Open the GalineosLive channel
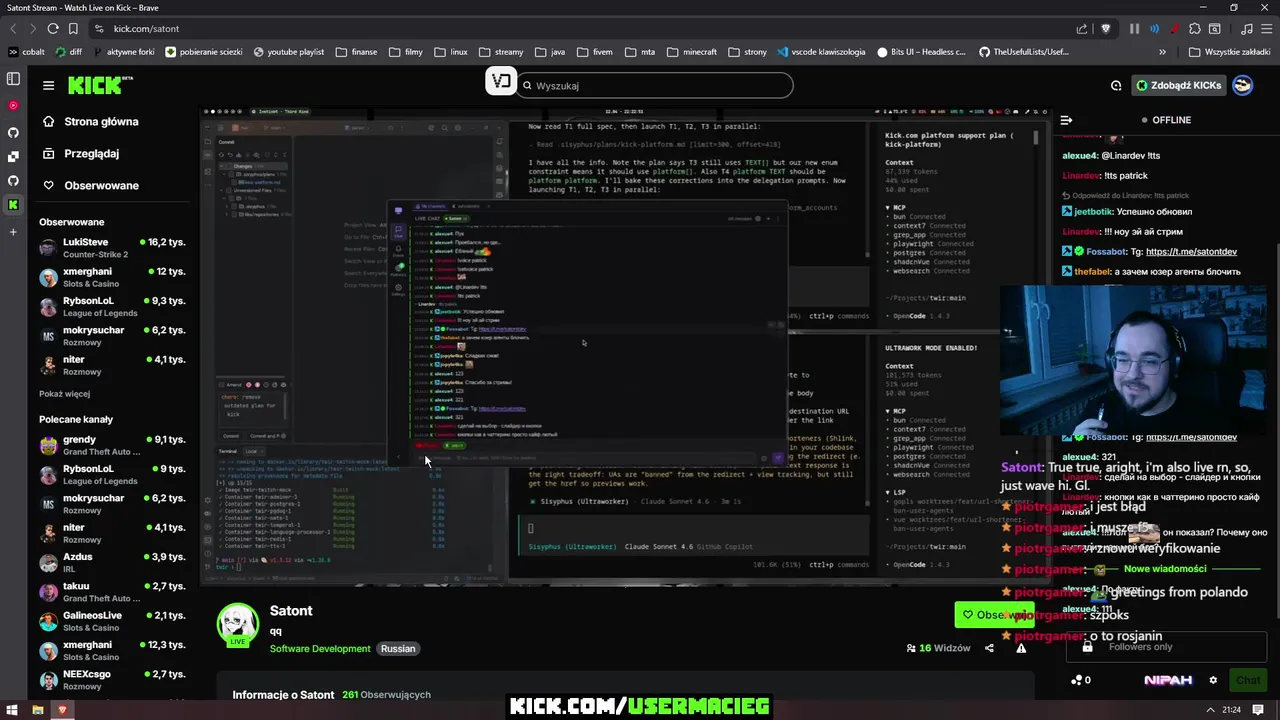 click(x=113, y=621)
